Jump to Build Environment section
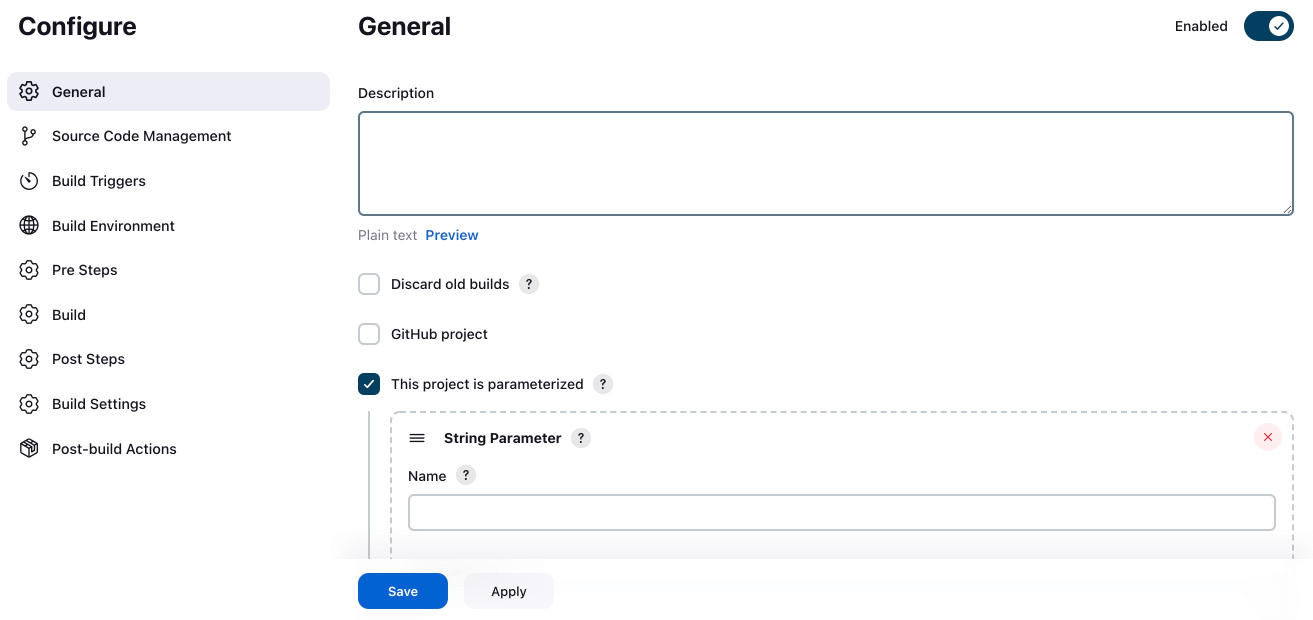 [x=168, y=226]
